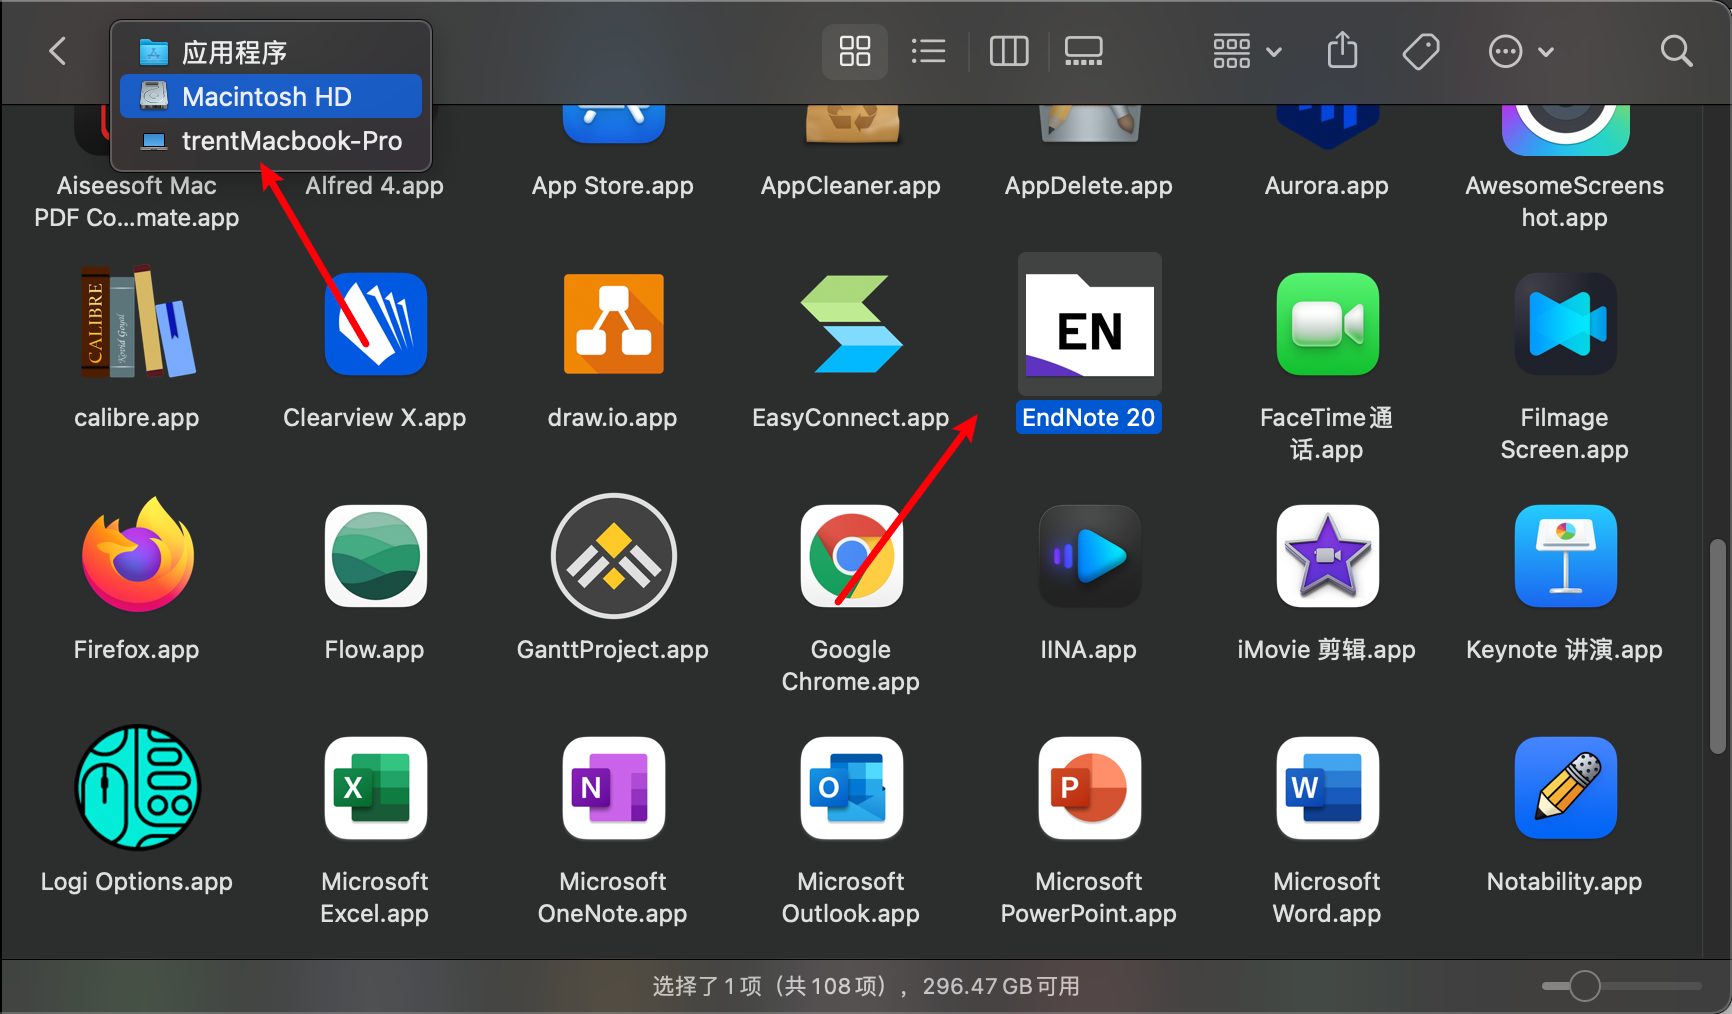The image size is (1732, 1014).
Task: Select the Microsoft Excel.app icon
Action: pos(375,787)
